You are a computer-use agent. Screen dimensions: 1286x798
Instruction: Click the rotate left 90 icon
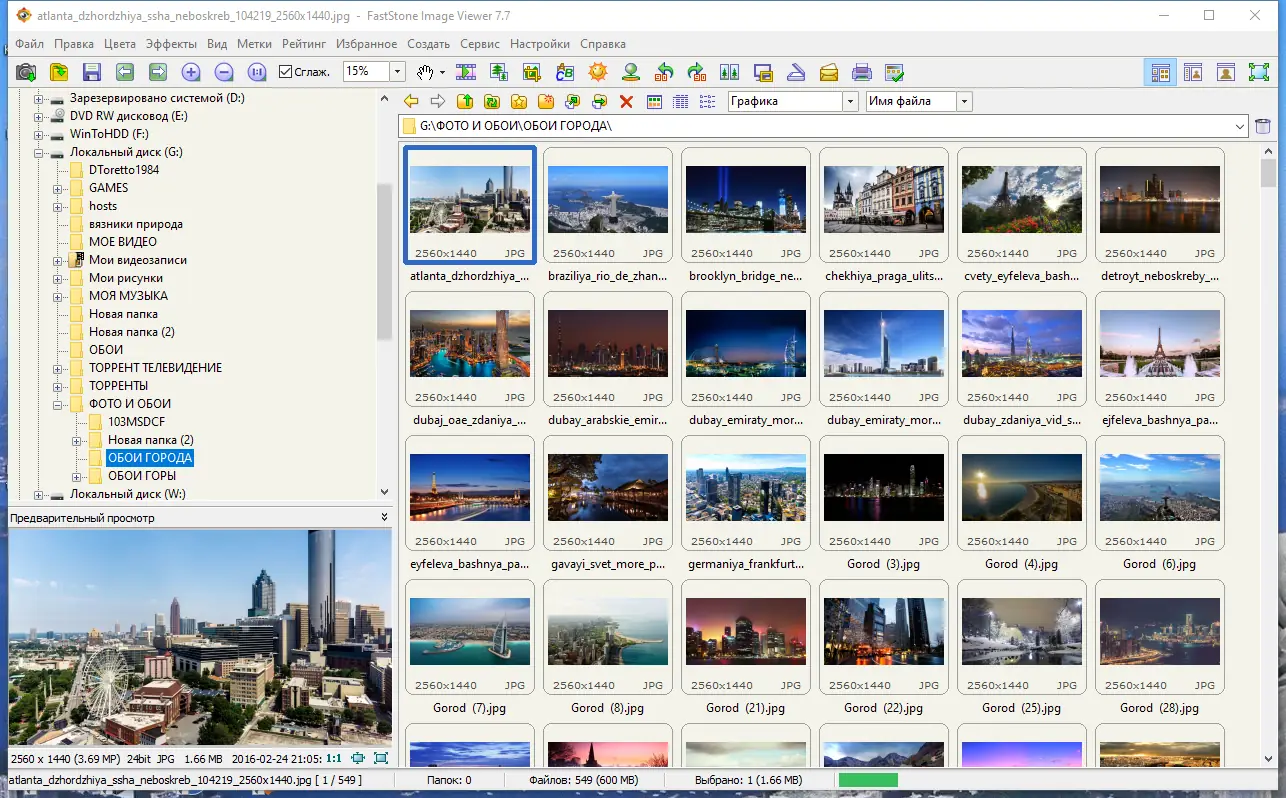pyautogui.click(x=664, y=72)
